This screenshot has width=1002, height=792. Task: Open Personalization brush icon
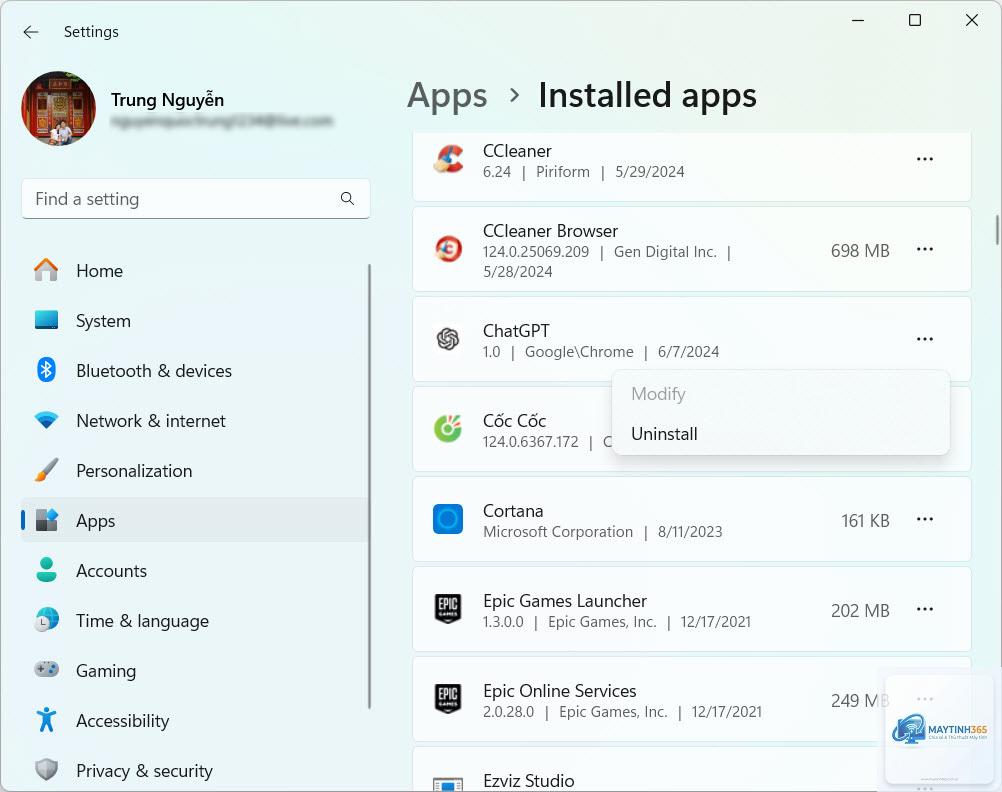(x=46, y=470)
